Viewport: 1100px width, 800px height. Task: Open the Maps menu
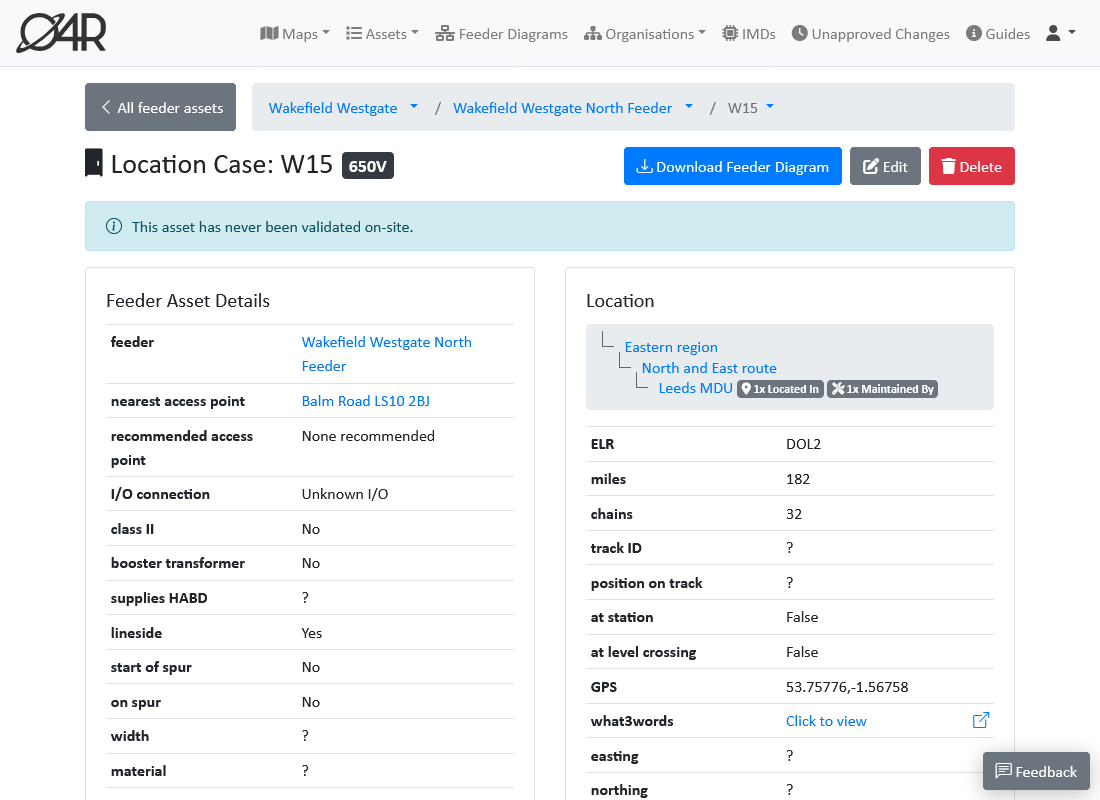click(x=294, y=34)
